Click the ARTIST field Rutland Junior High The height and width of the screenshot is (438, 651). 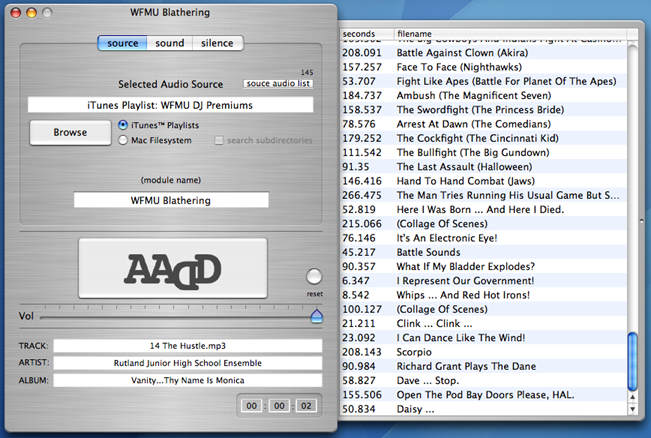(188, 363)
